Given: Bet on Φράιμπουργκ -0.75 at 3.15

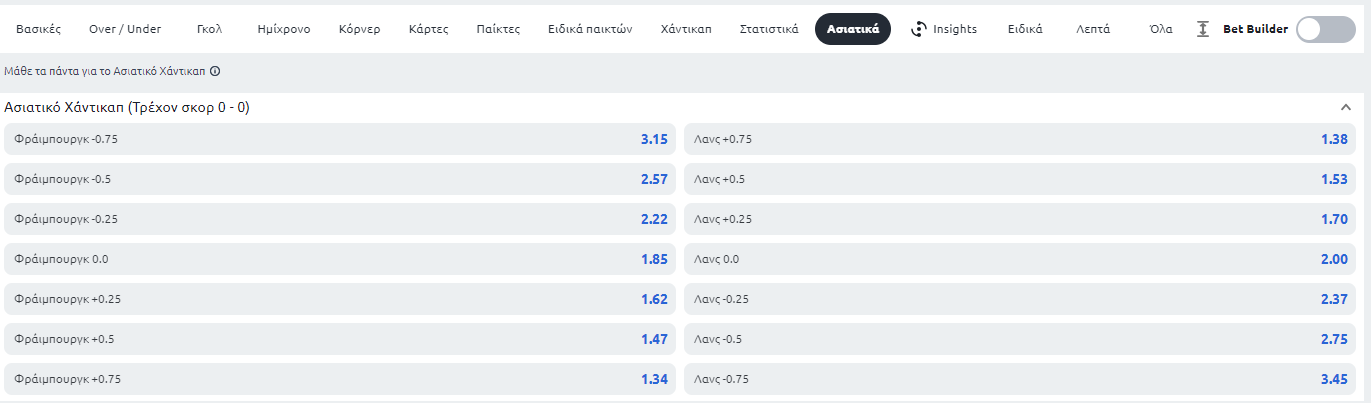Looking at the screenshot, I should tap(340, 139).
